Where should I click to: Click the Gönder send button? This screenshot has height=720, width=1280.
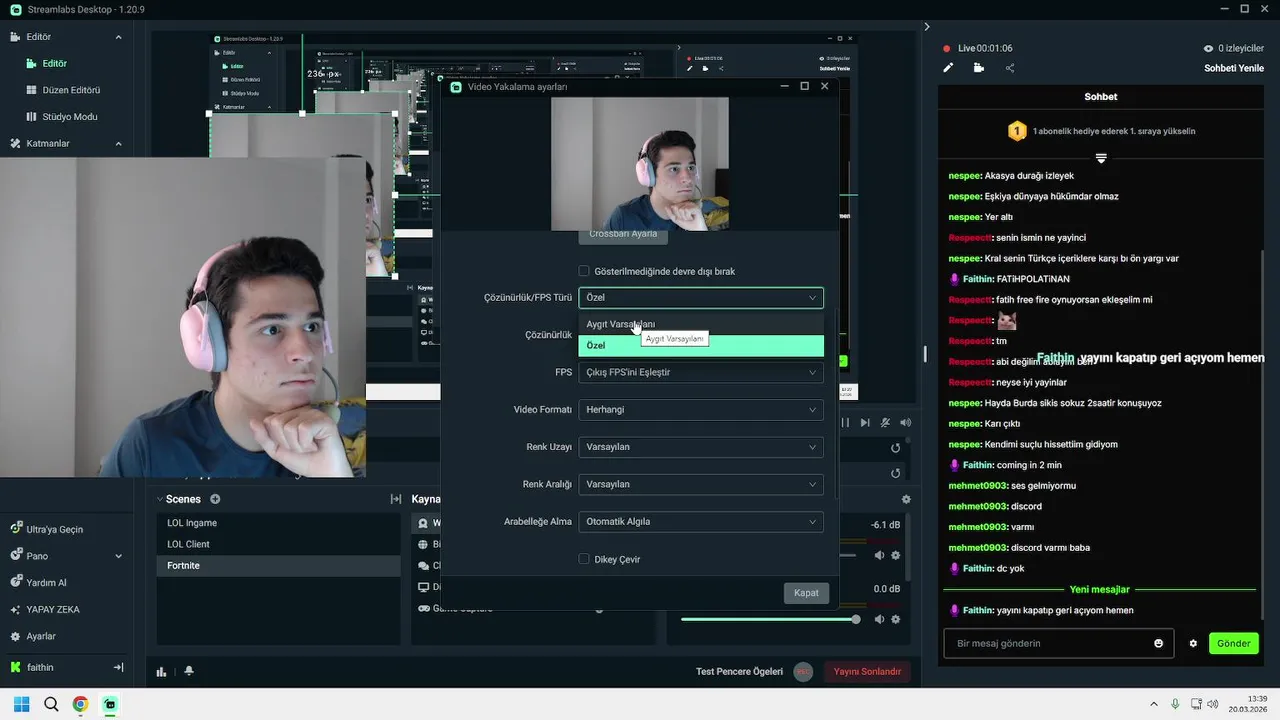pyautogui.click(x=1233, y=643)
